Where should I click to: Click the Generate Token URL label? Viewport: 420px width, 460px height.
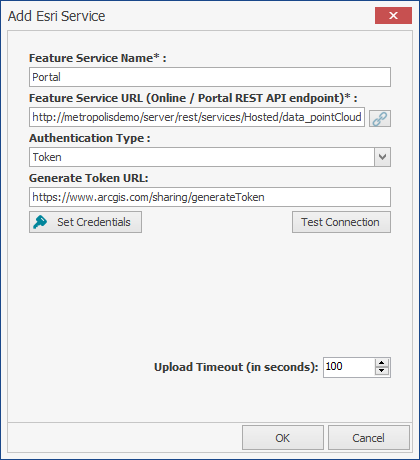(88, 178)
